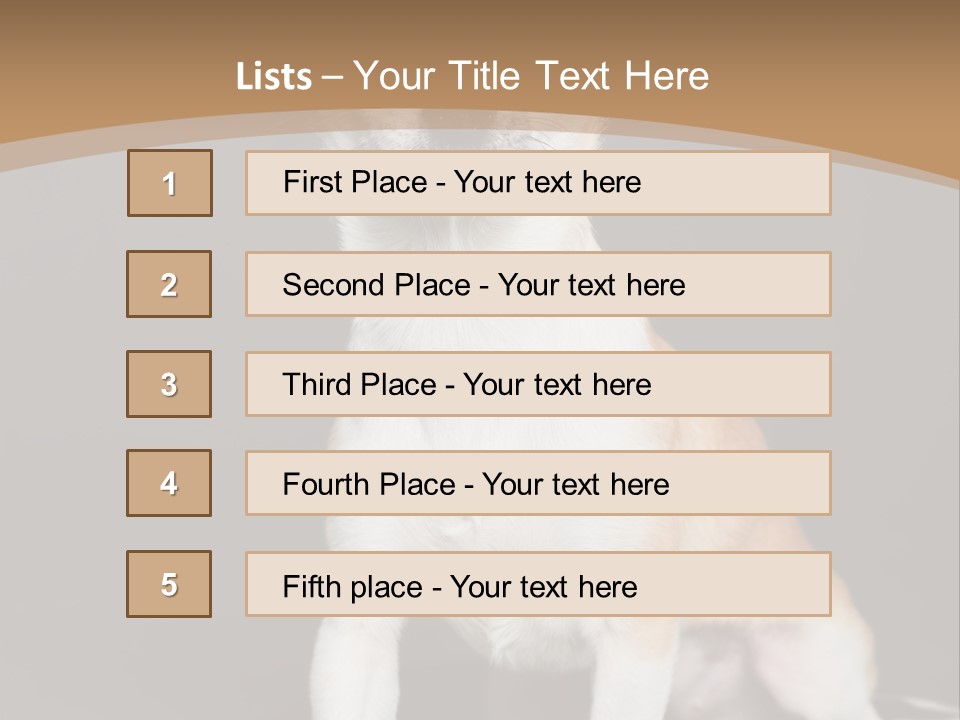Select the Your Title Text Here heading

pos(530,76)
